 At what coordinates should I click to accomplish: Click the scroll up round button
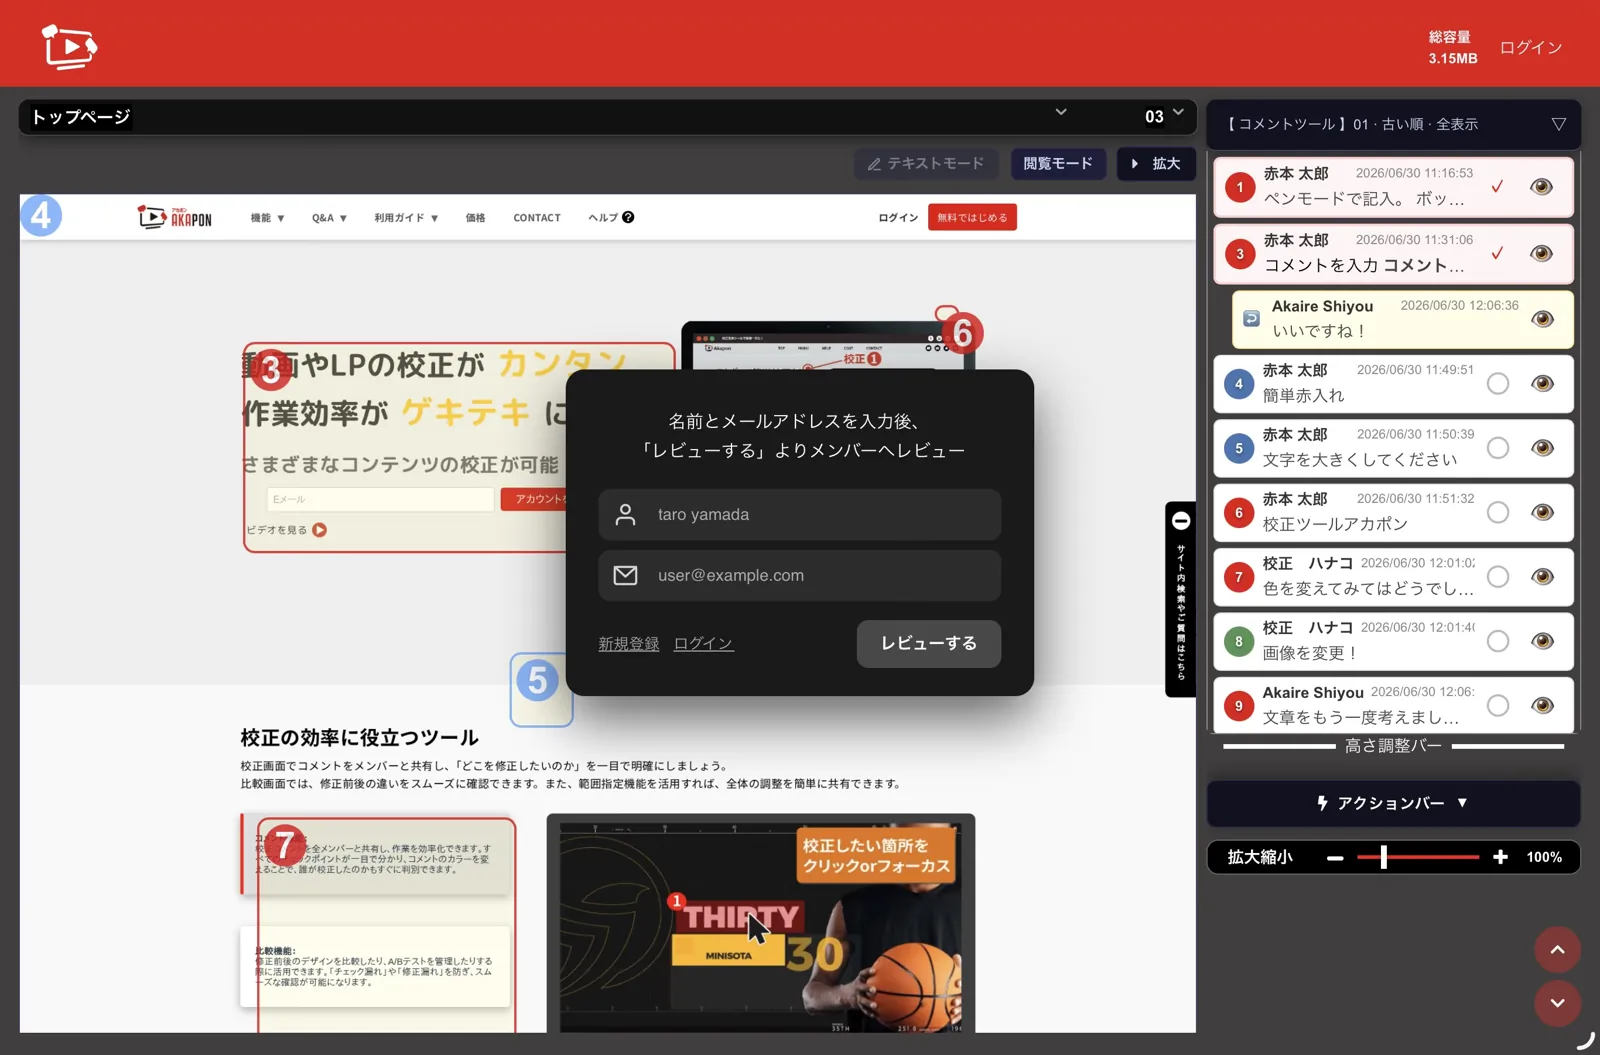(x=1557, y=950)
